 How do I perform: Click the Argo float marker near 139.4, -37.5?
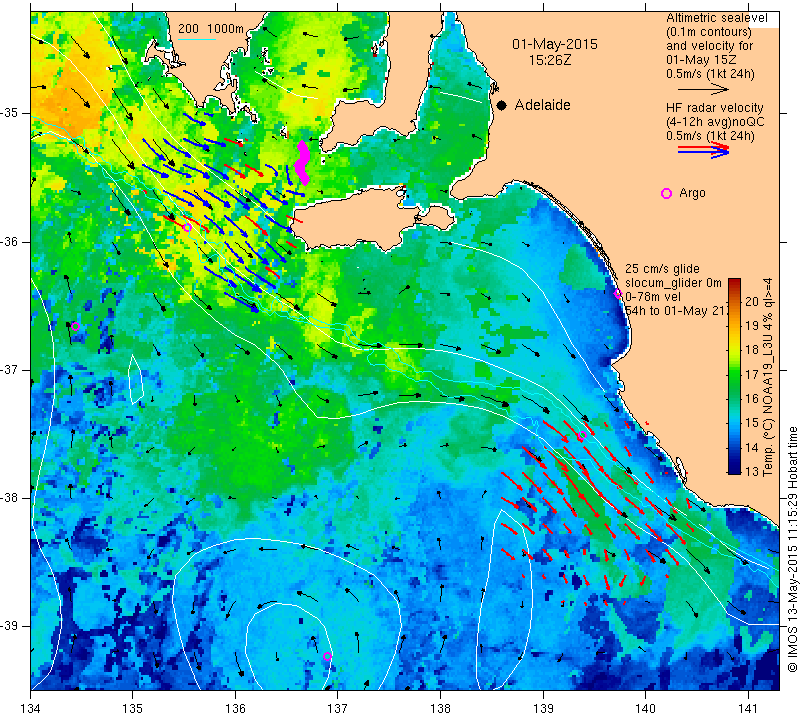[583, 436]
